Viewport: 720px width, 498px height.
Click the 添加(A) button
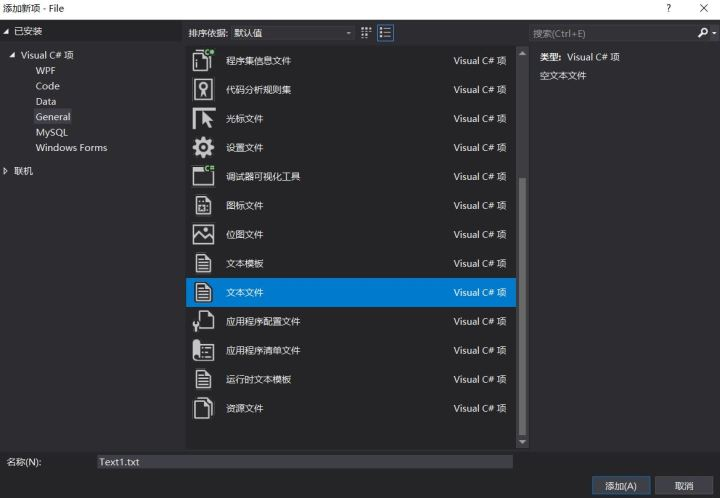pos(620,486)
